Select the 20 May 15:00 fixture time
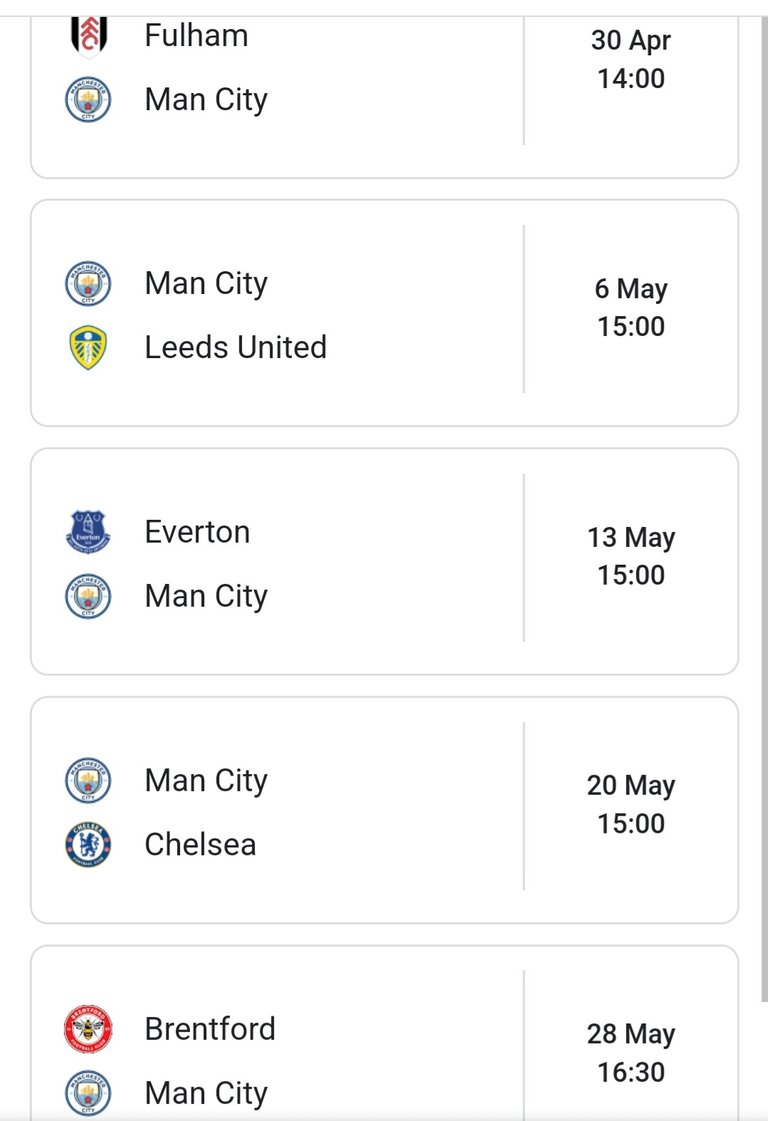Screen dimensions: 768x1121 point(631,804)
